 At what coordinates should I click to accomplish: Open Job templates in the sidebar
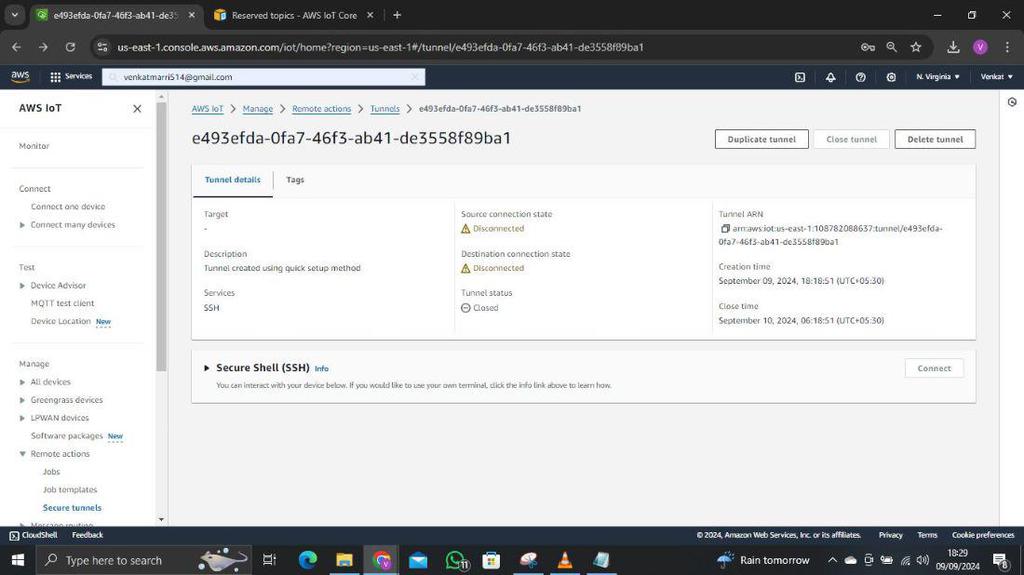click(x=70, y=490)
